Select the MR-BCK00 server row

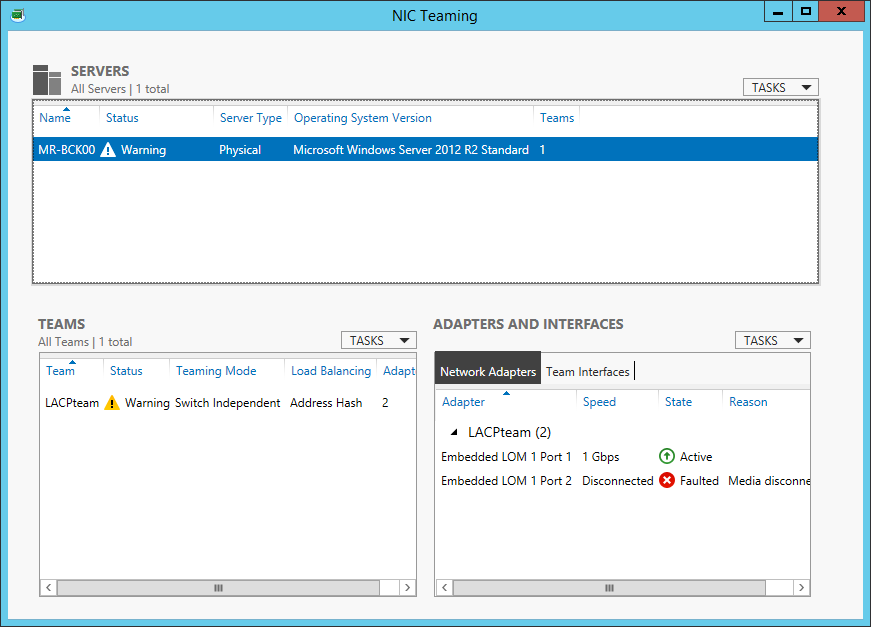pos(426,149)
